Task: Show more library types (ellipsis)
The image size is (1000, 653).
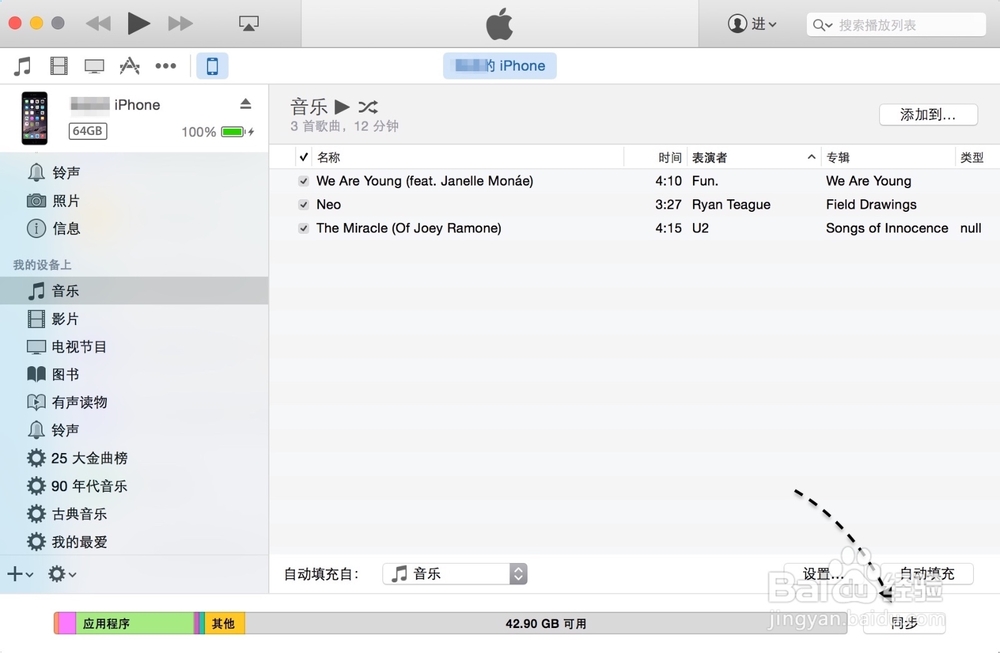Action: [x=166, y=66]
